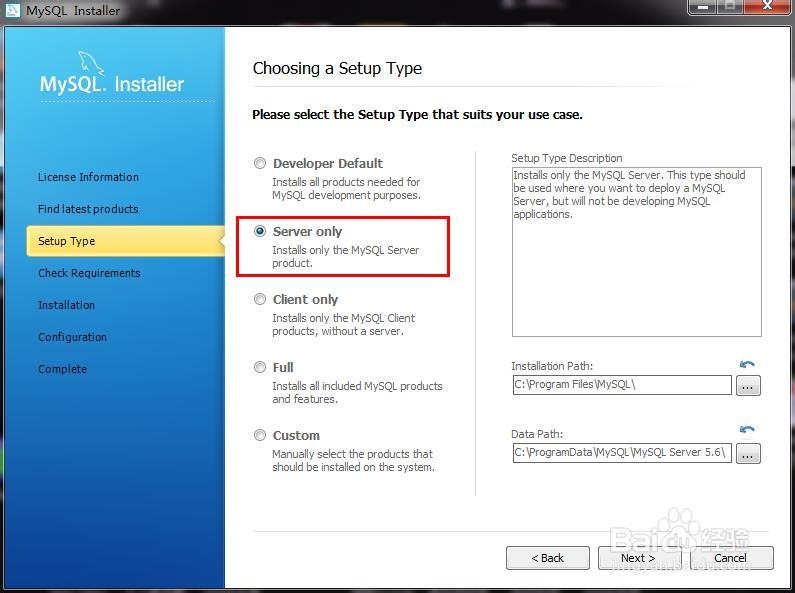Click the MySQL Installer title bar icon
Image resolution: width=795 pixels, height=593 pixels.
[12, 10]
